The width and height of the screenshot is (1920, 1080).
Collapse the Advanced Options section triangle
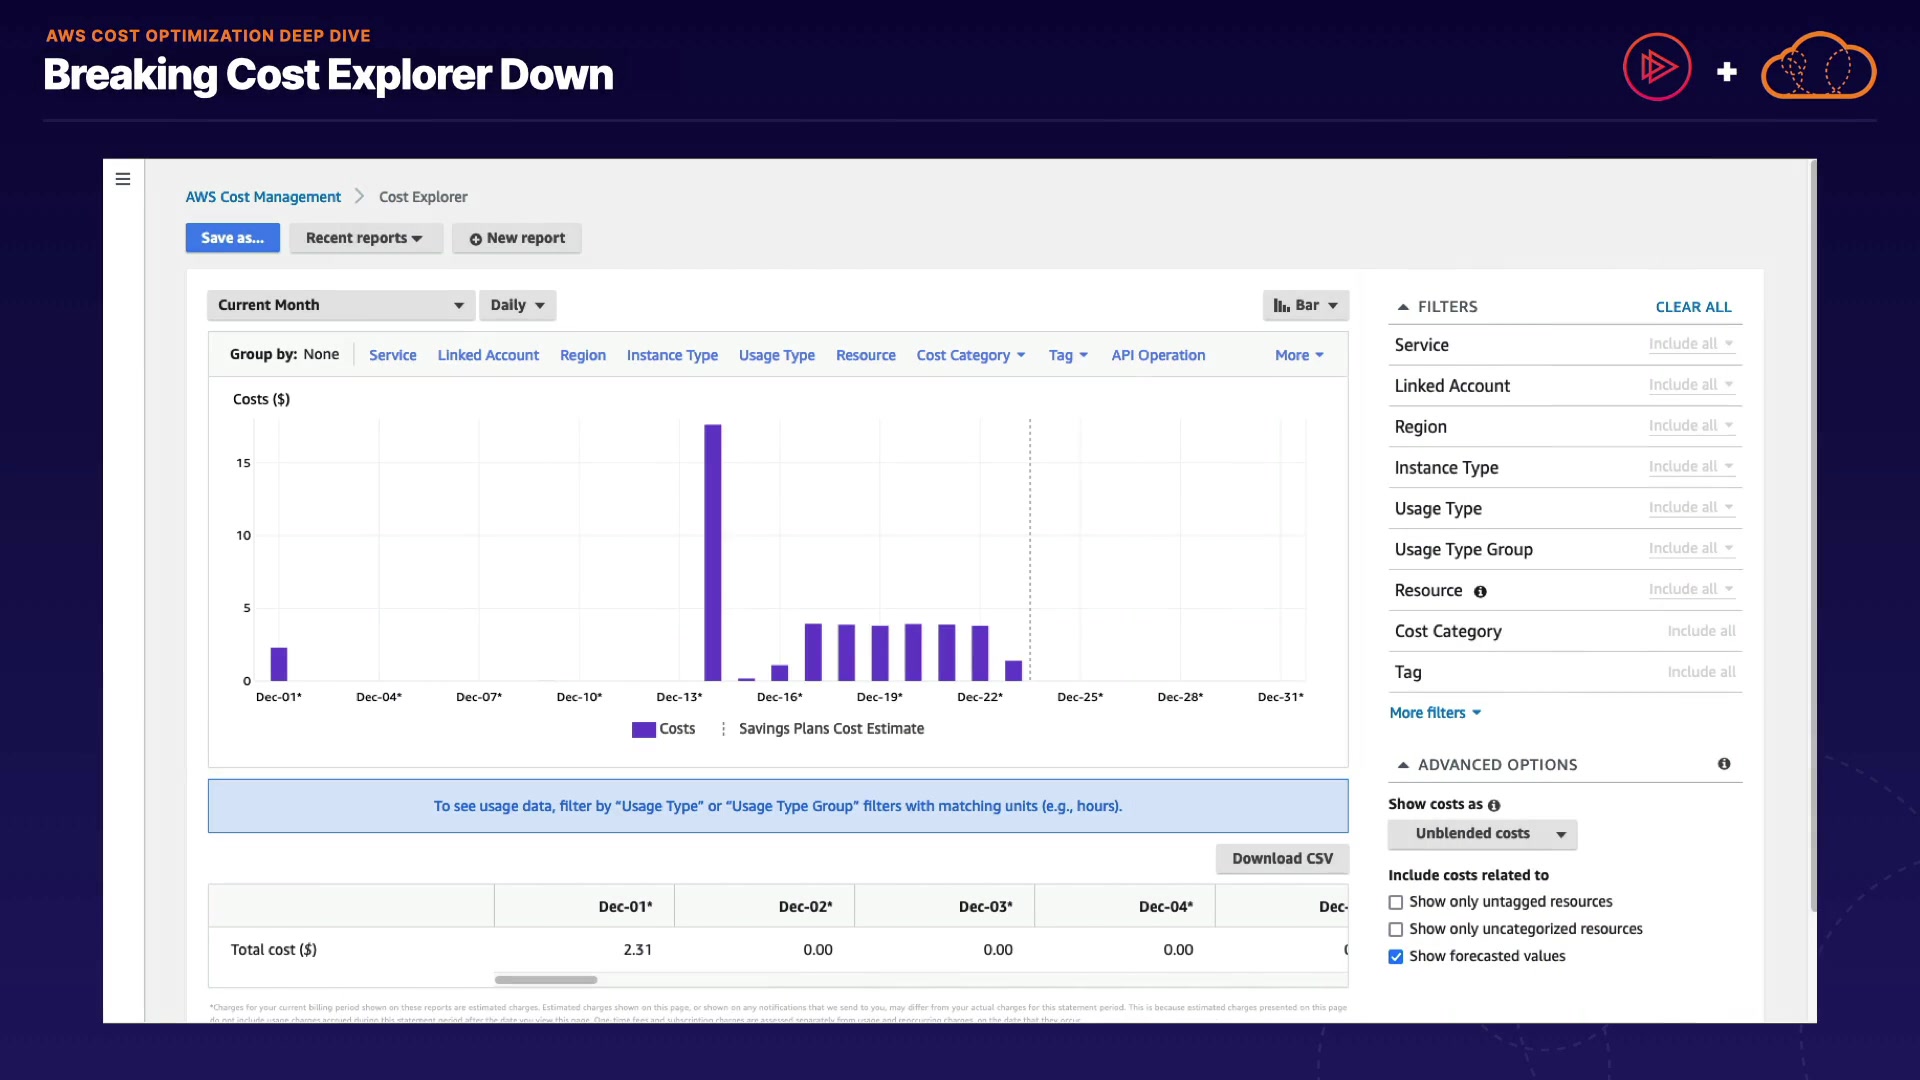(1403, 765)
